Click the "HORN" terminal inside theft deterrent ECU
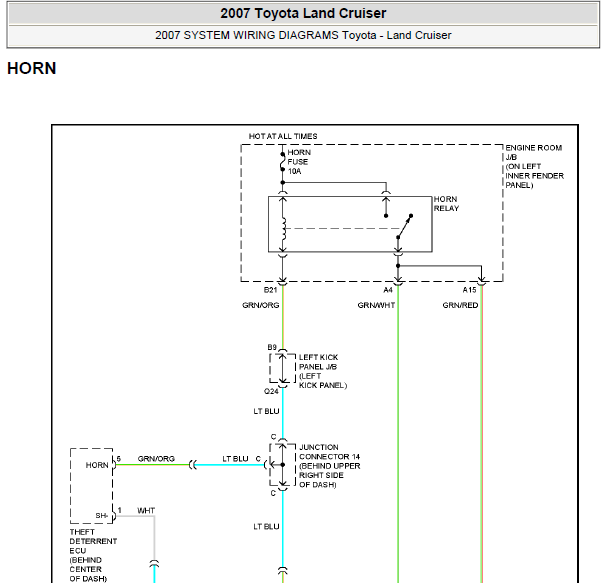 [x=97, y=465]
